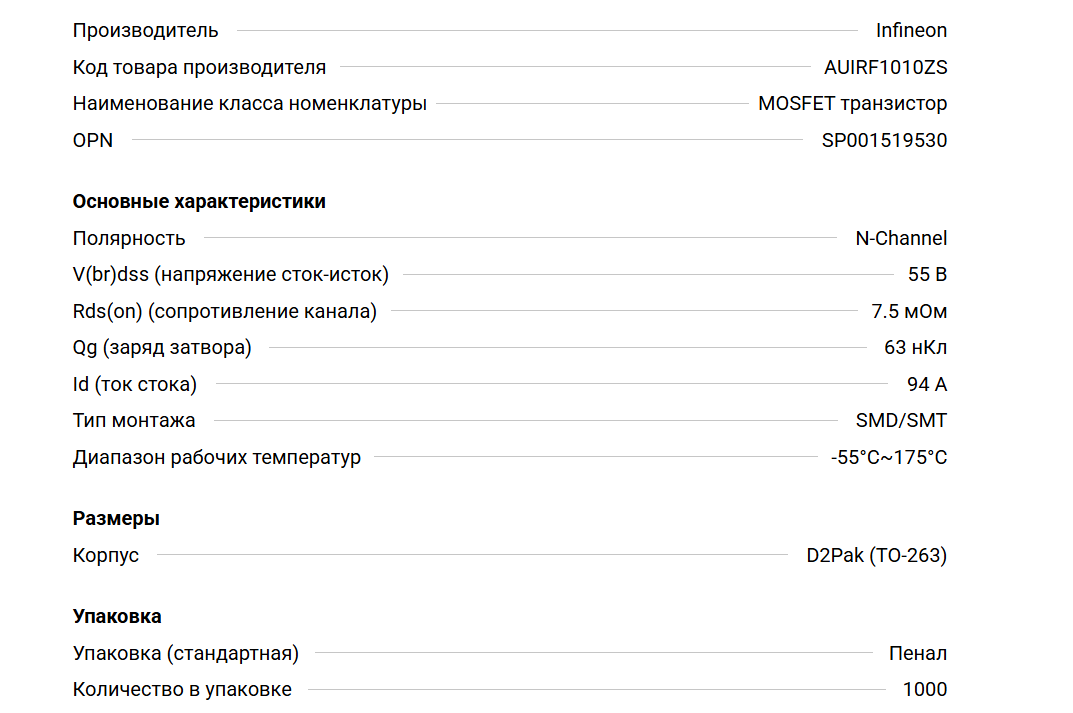Click the SMD/SMT mounting type value
The height and width of the screenshot is (713, 1073).
coord(901,421)
